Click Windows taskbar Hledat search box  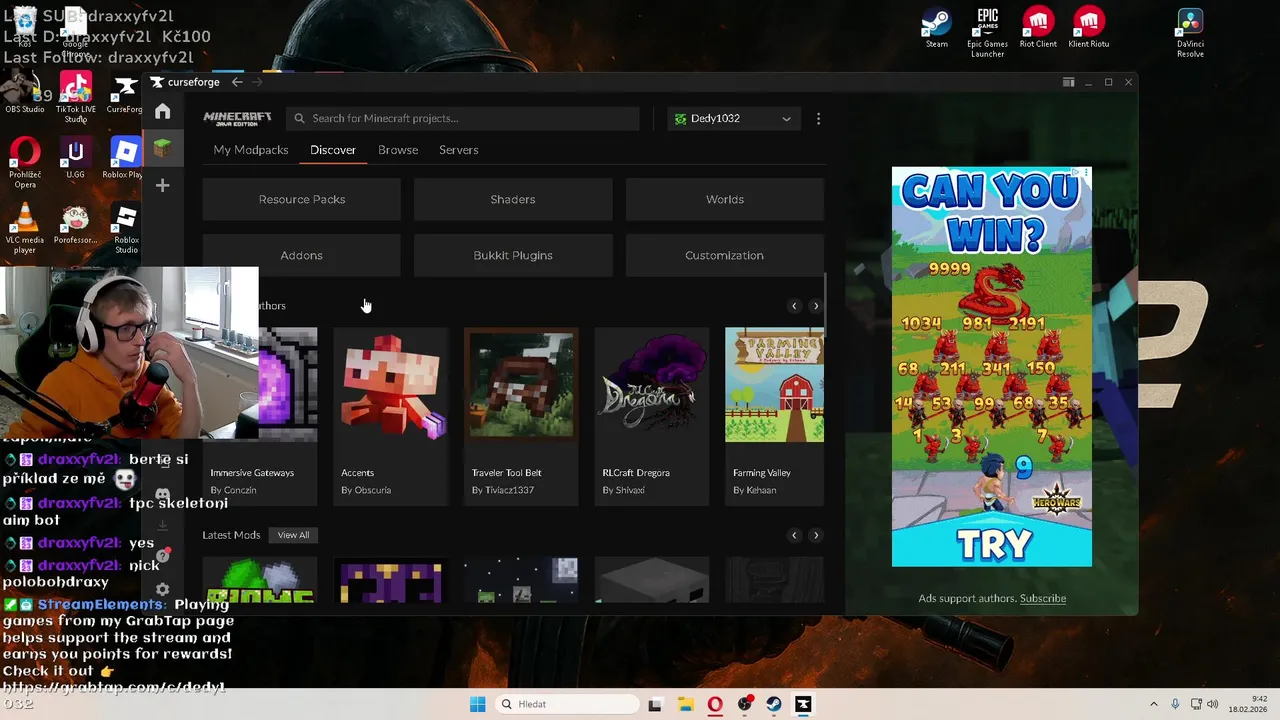click(568, 704)
